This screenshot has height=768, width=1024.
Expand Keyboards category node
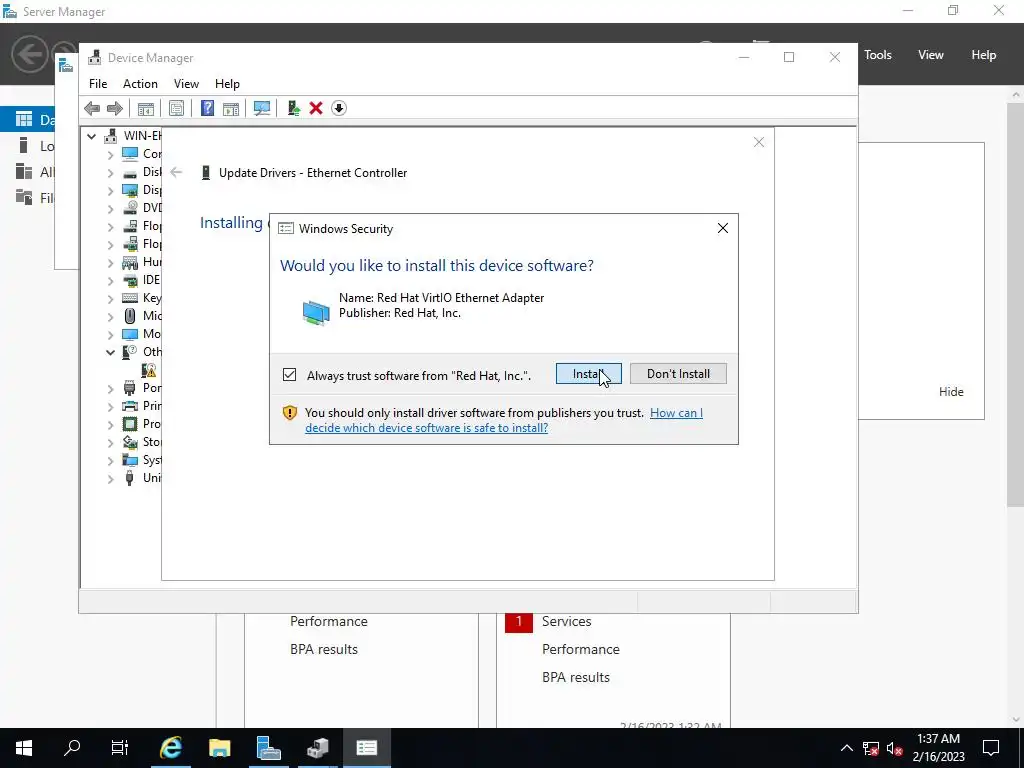coord(110,299)
